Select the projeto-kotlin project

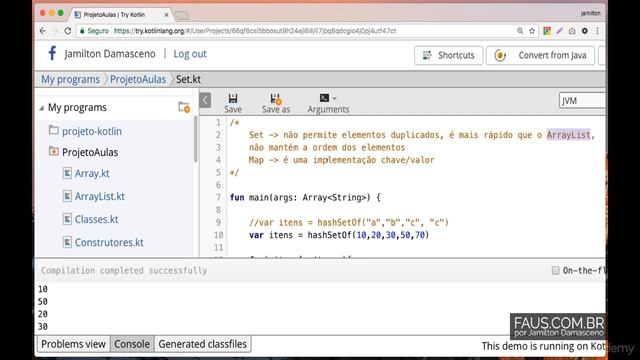pos(92,131)
